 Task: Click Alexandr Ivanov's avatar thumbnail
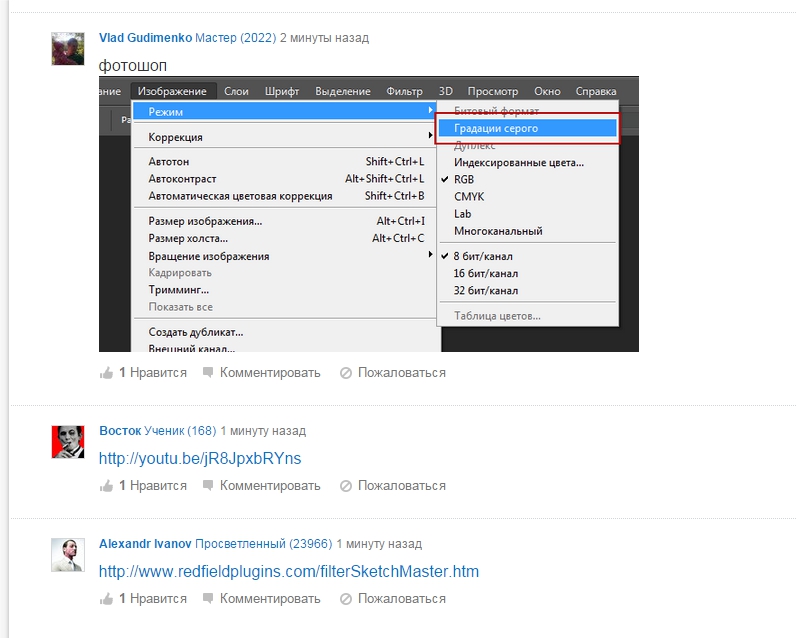tap(68, 555)
